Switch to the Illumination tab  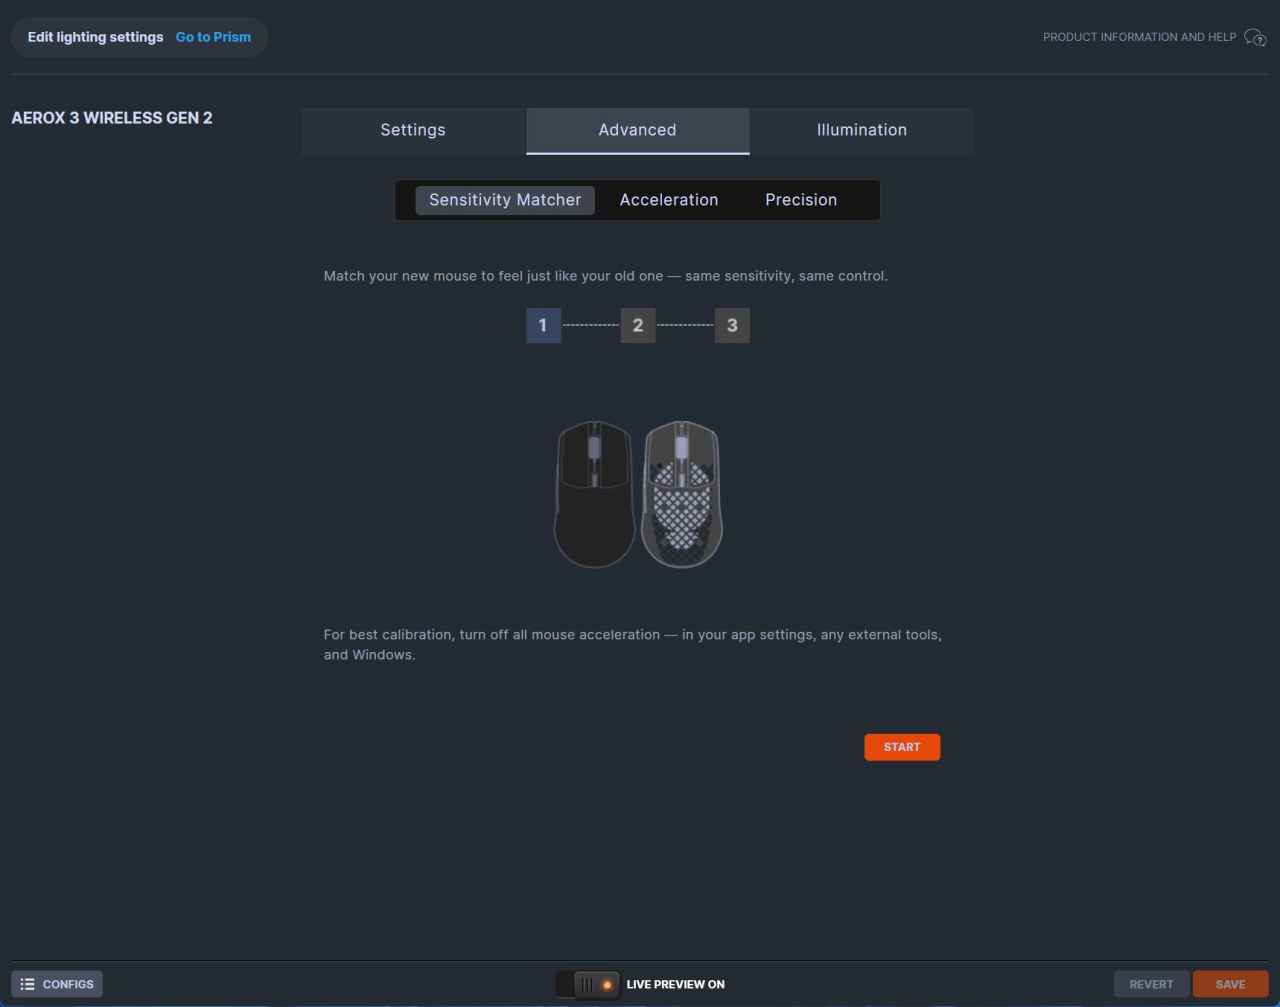point(862,130)
